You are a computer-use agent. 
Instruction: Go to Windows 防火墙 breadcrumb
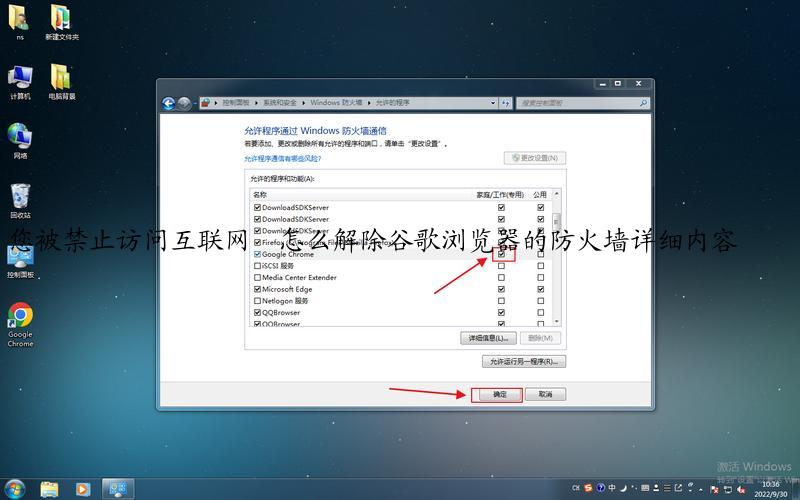[x=336, y=103]
